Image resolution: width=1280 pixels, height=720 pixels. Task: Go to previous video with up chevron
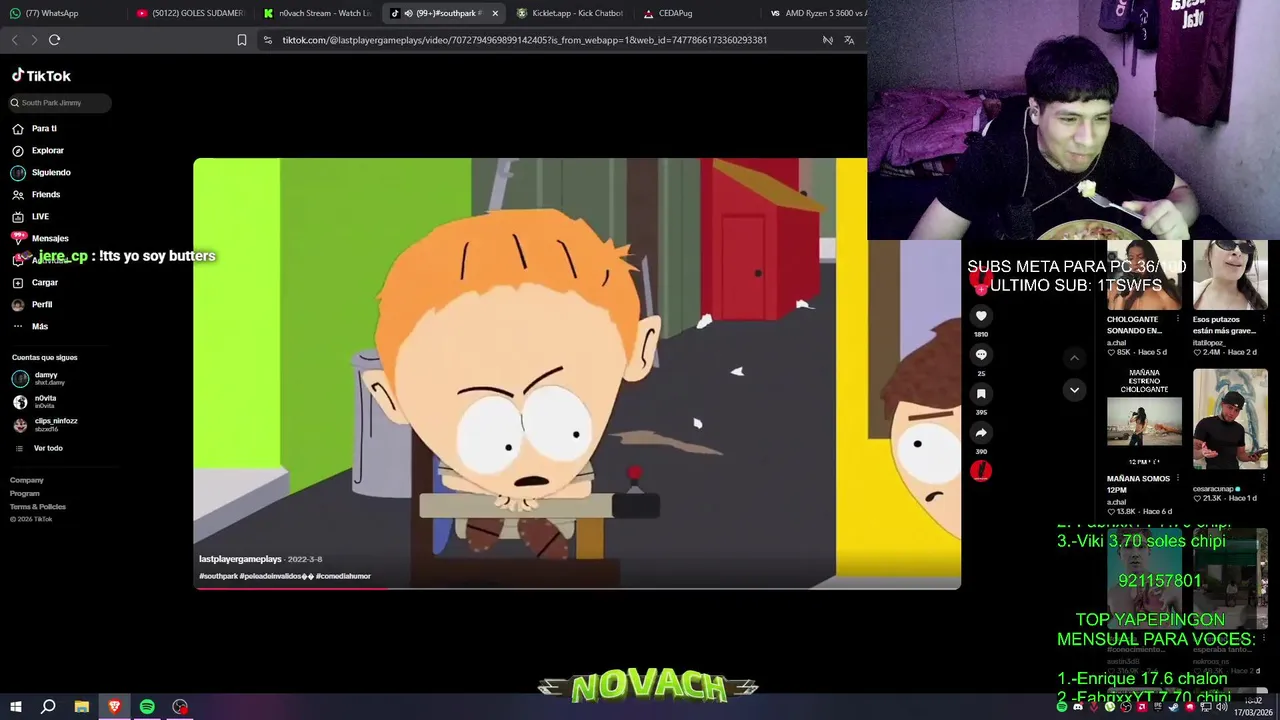(1074, 358)
